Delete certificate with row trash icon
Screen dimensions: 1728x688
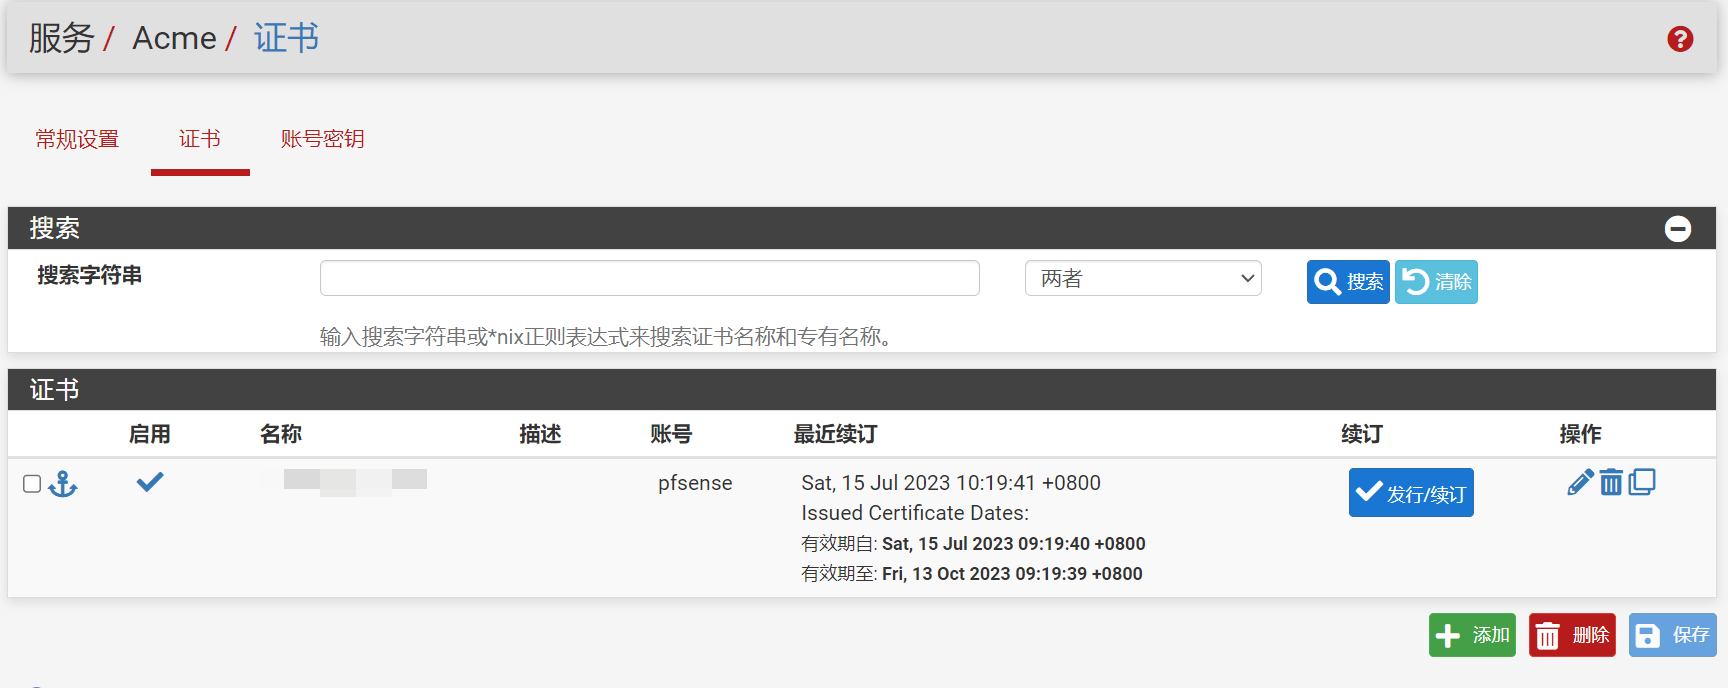tap(1611, 483)
